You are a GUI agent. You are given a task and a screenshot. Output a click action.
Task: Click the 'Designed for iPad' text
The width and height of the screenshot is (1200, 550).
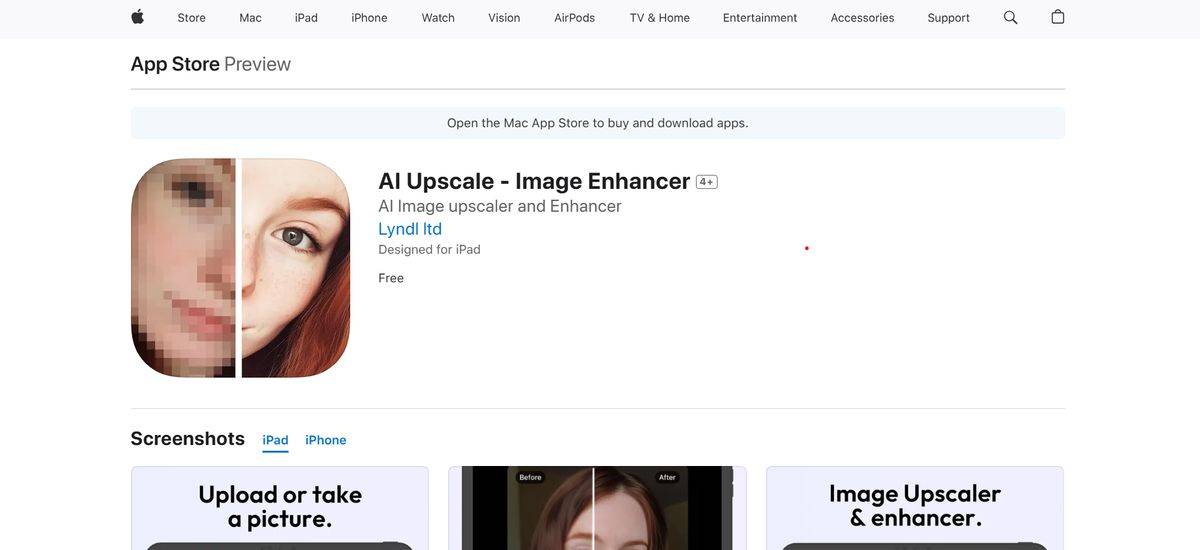pos(429,250)
